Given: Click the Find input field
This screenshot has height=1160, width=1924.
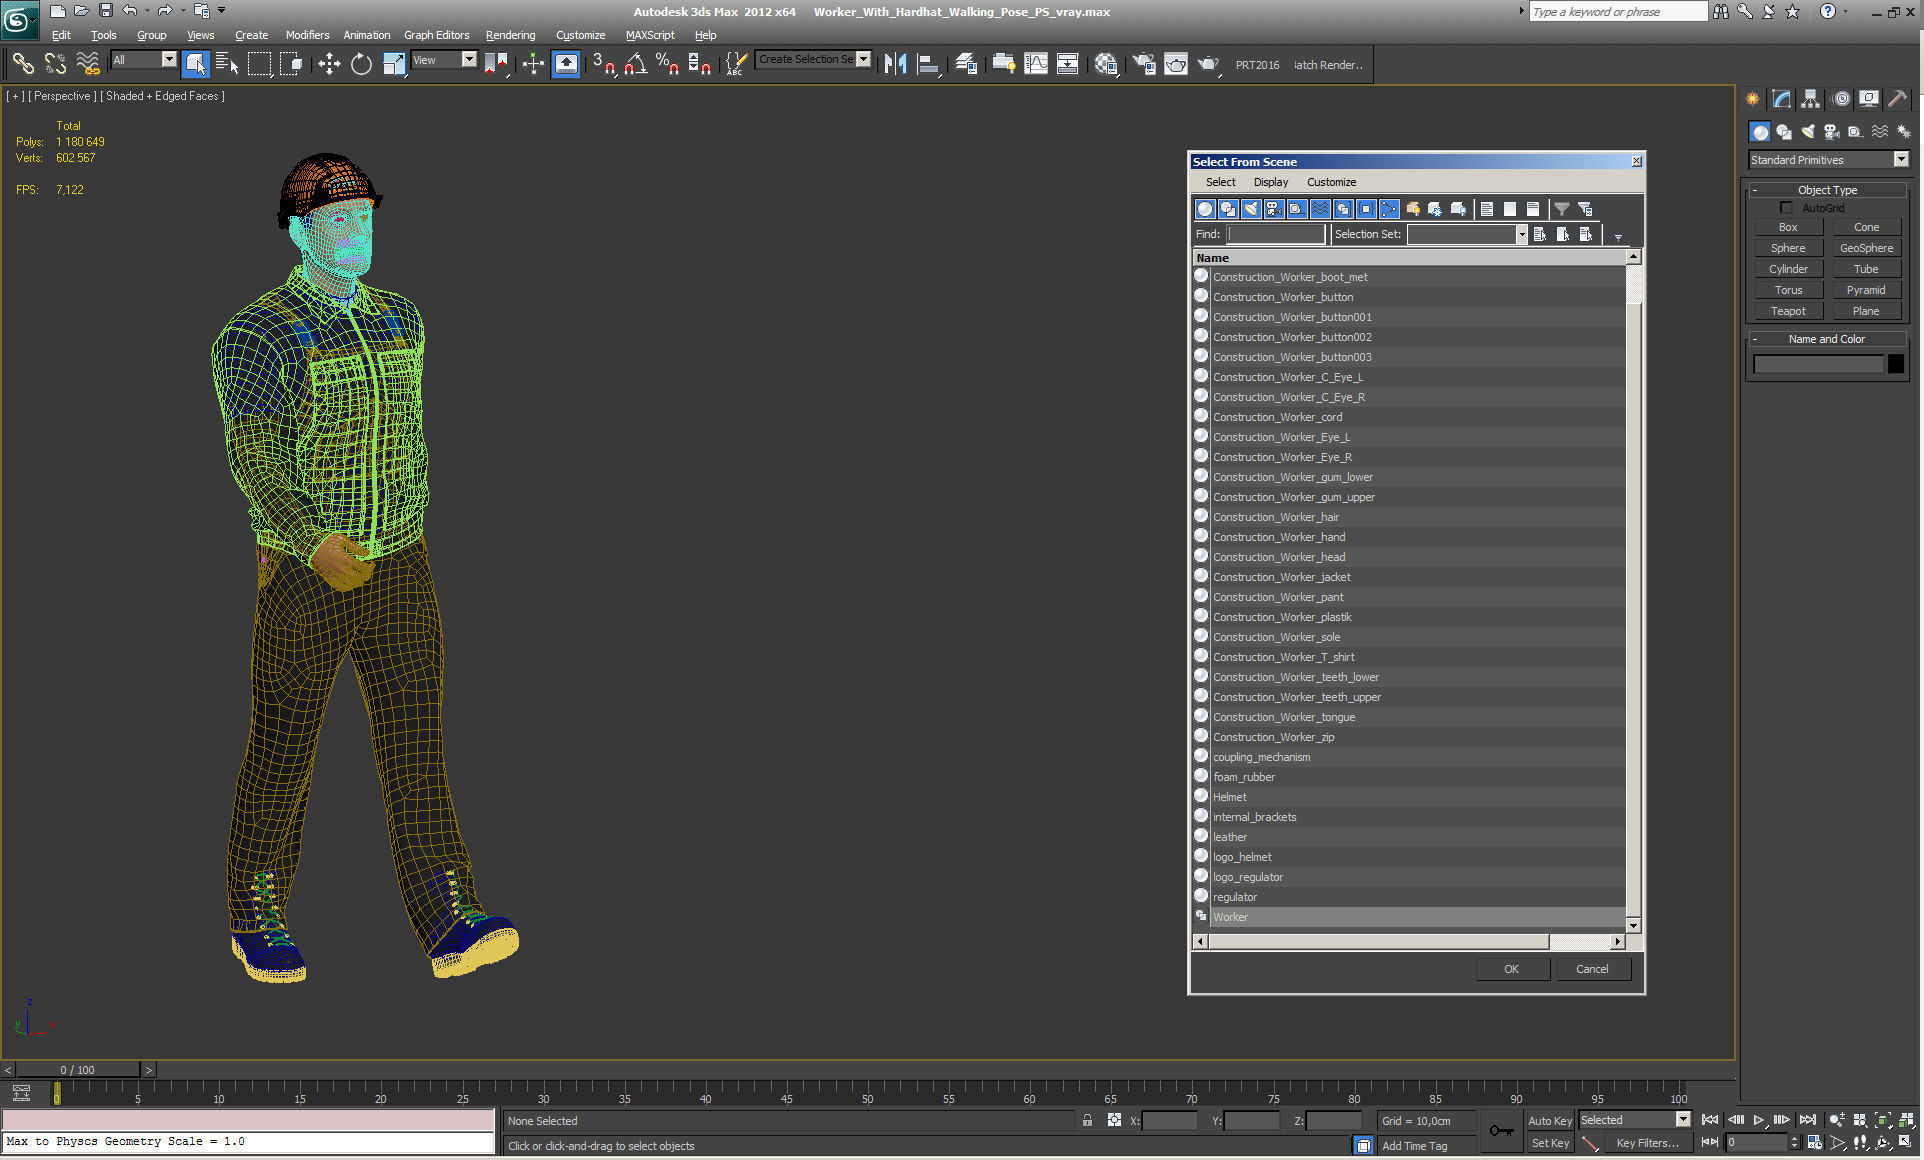Looking at the screenshot, I should [x=1276, y=234].
